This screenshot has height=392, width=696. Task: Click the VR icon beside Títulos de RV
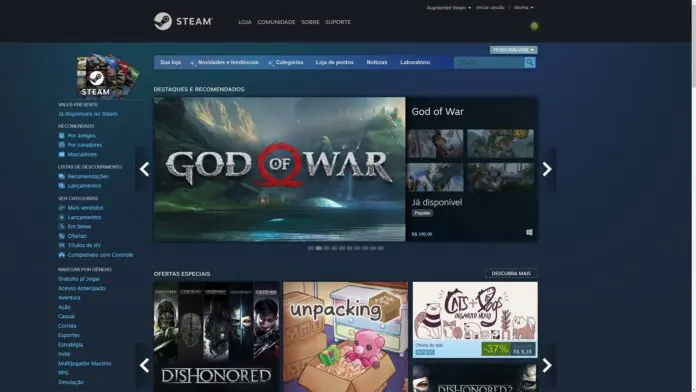click(62, 245)
